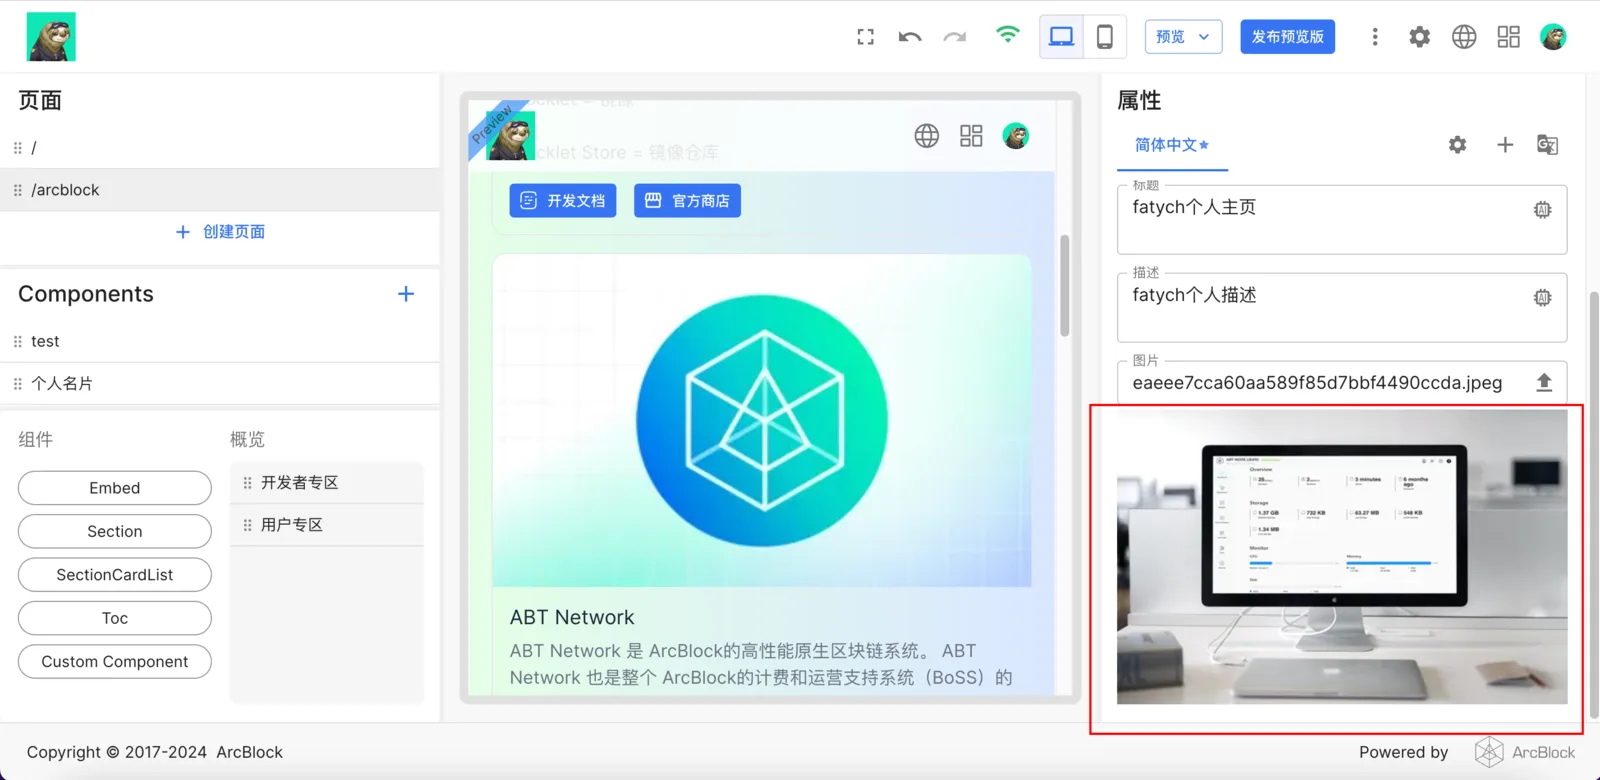
Task: Open the apps grid icon in top toolbar
Action: pos(1509,37)
